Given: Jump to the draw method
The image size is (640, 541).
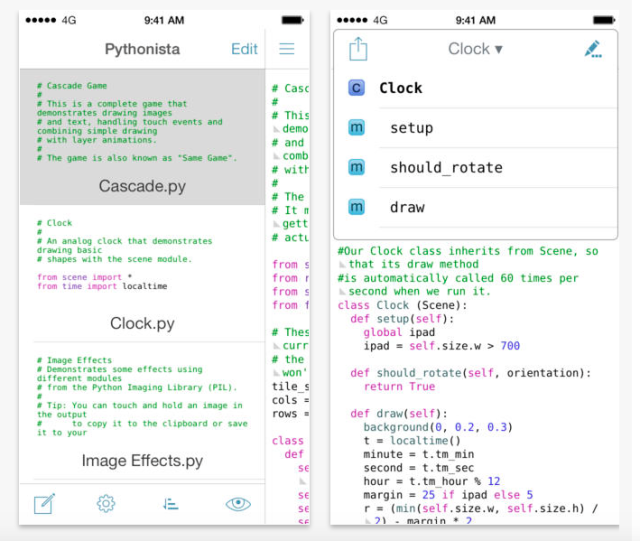Looking at the screenshot, I should [x=476, y=207].
